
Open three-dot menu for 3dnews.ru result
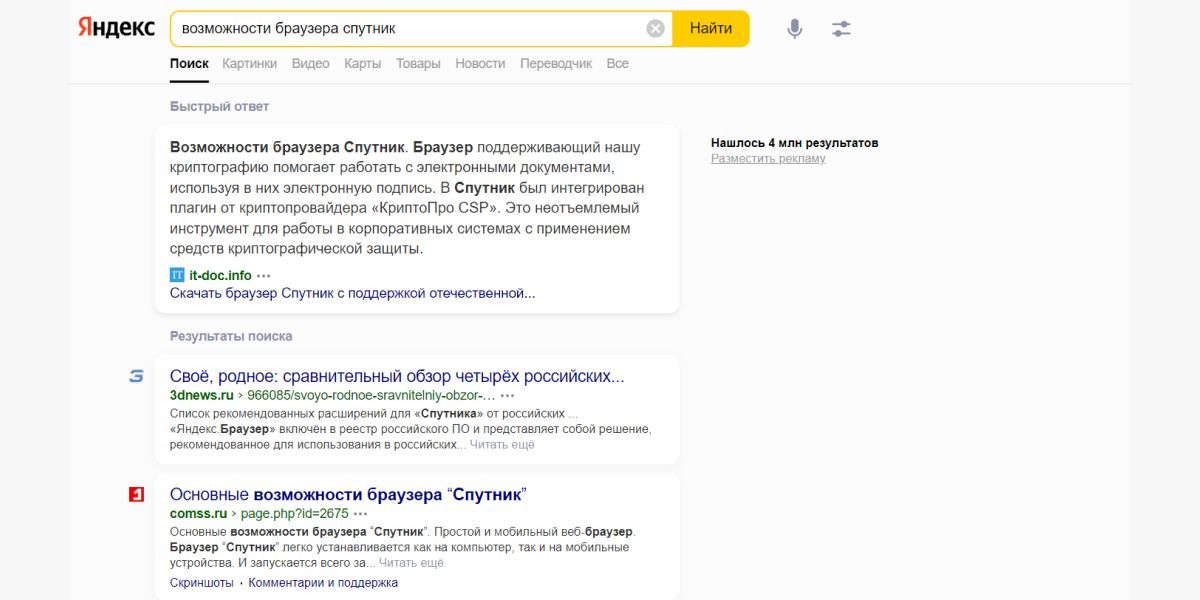(508, 395)
